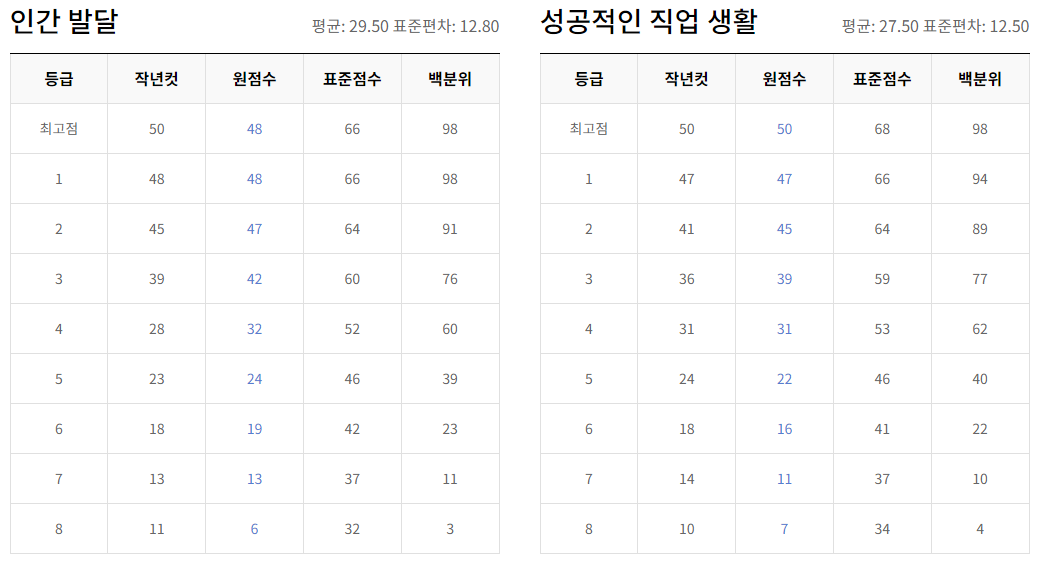Click 백분위 header in 인간 발달 table
The width and height of the screenshot is (1038, 562).
(450, 79)
